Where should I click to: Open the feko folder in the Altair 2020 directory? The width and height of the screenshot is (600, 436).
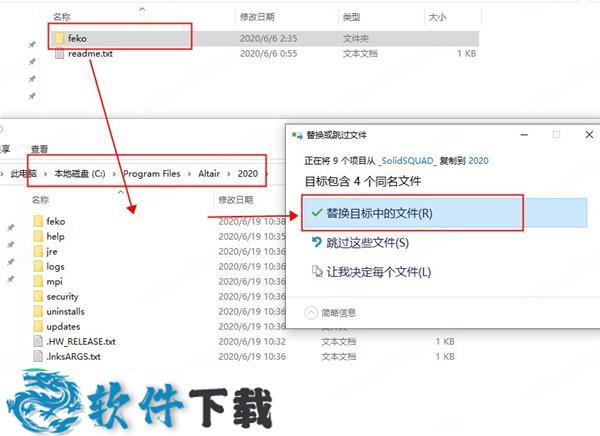[56, 221]
